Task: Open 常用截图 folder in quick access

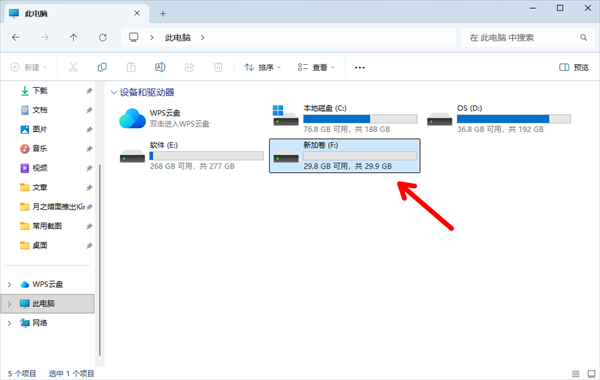Action: pyautogui.click(x=47, y=226)
